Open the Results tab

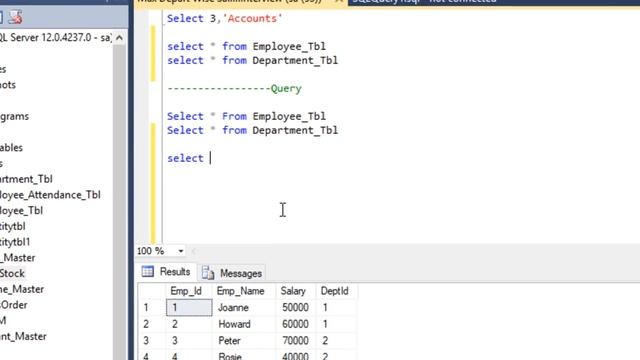(166, 272)
